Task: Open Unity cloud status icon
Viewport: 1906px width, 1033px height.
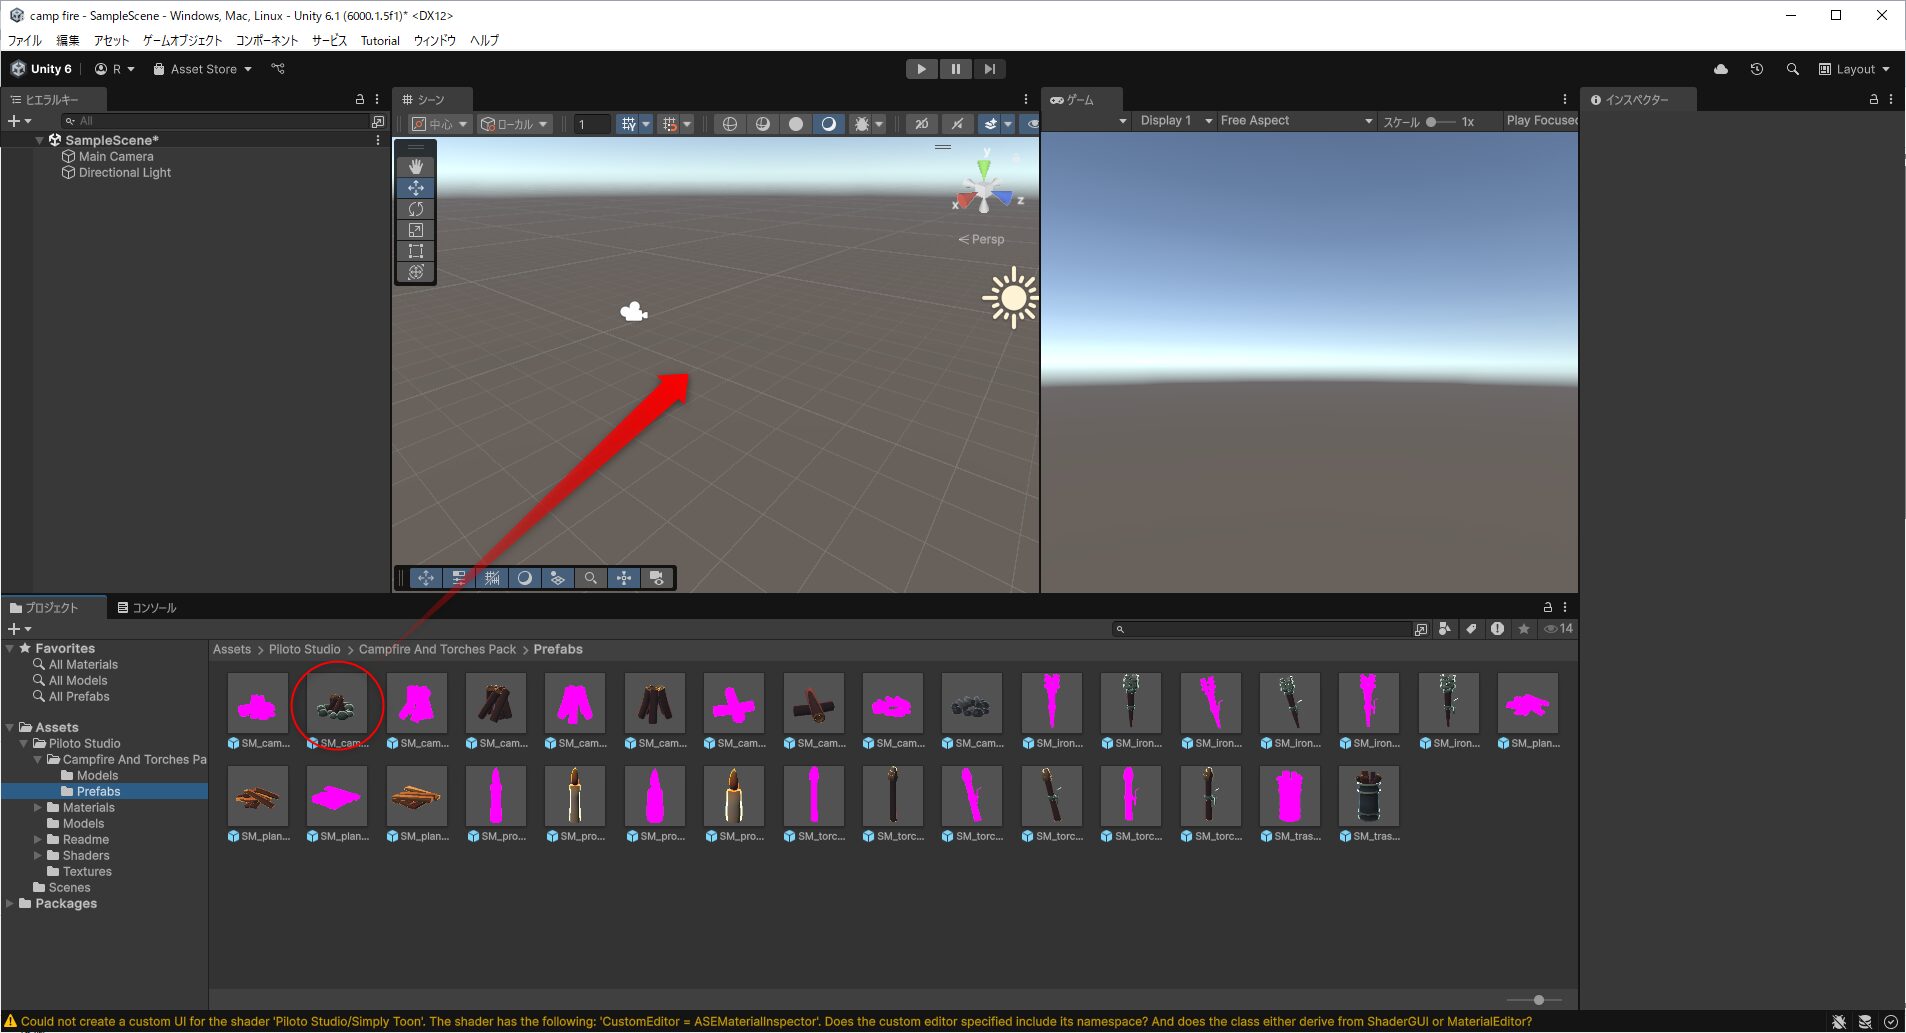Action: point(1720,69)
